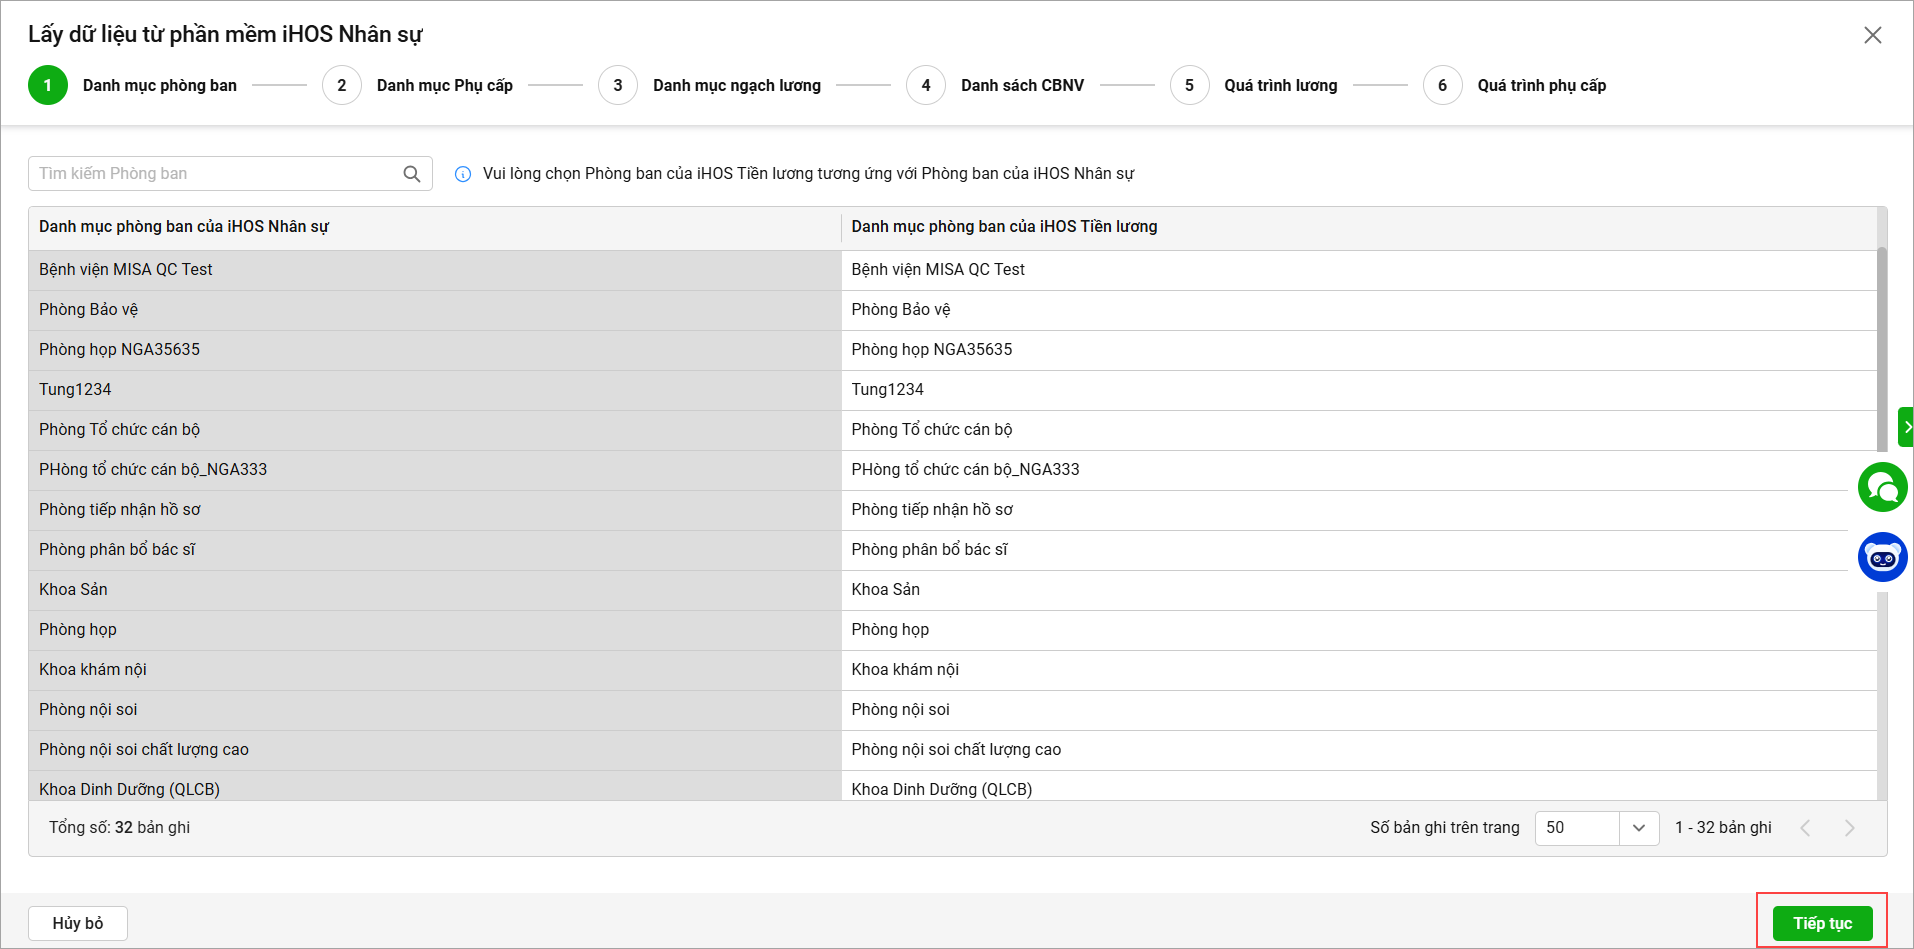
Task: Select step 4 Danh sách CBNV
Action: [995, 85]
